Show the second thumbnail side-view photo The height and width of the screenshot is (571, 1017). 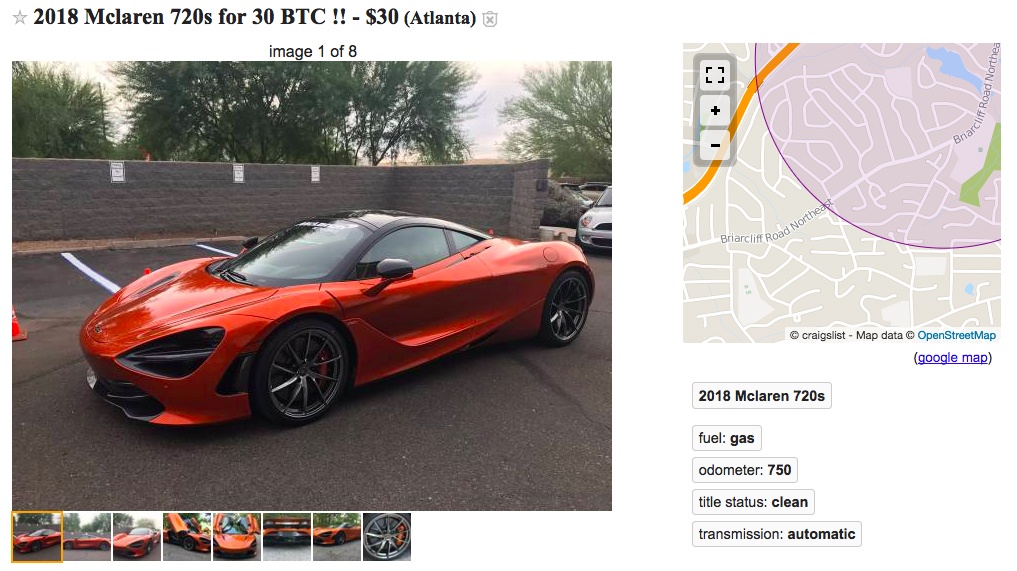[87, 537]
